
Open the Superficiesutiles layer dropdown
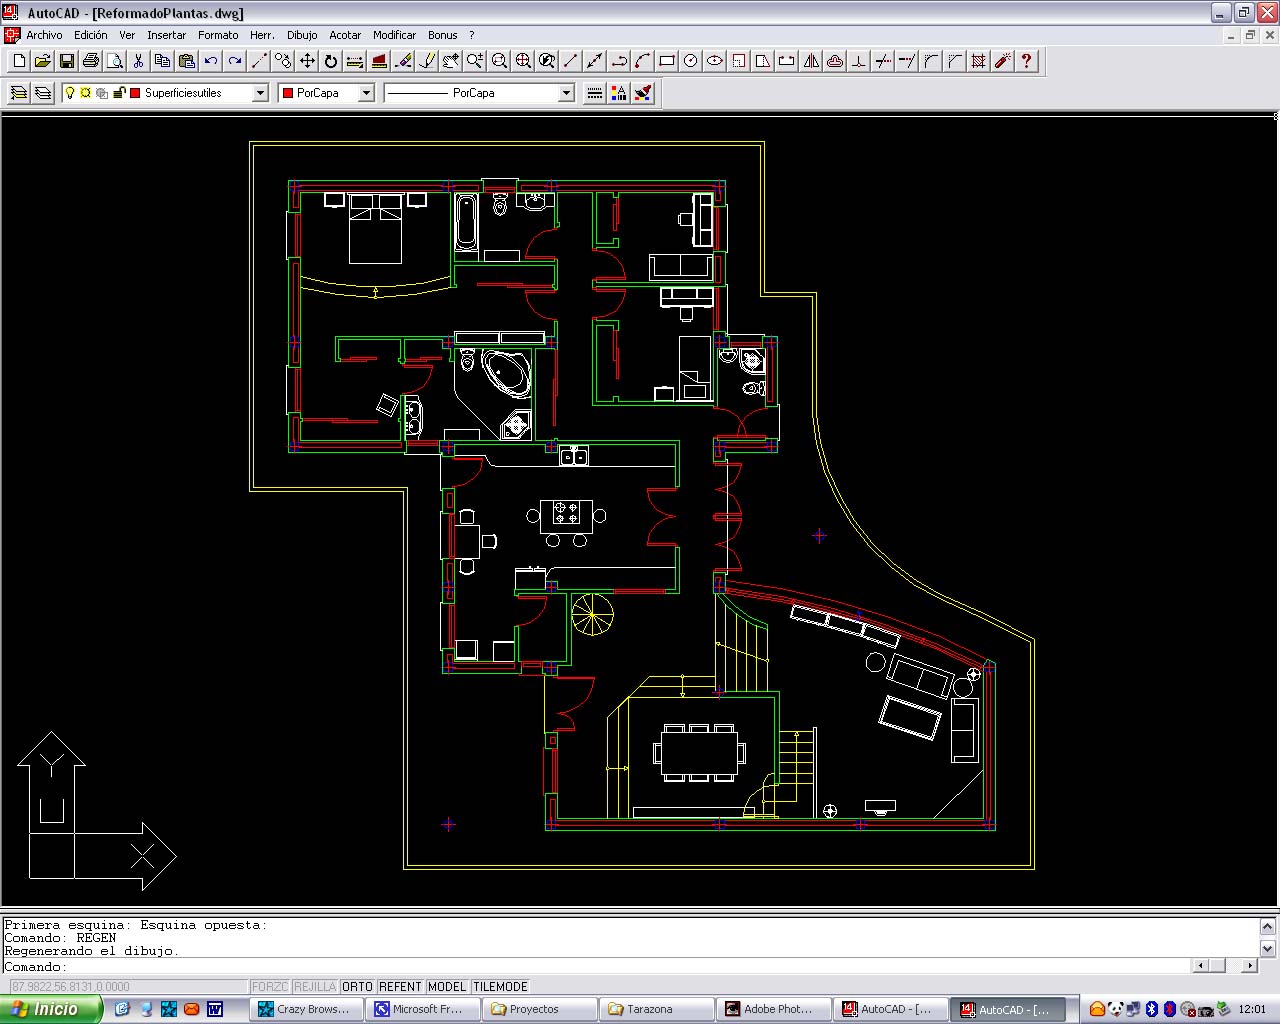coord(260,93)
